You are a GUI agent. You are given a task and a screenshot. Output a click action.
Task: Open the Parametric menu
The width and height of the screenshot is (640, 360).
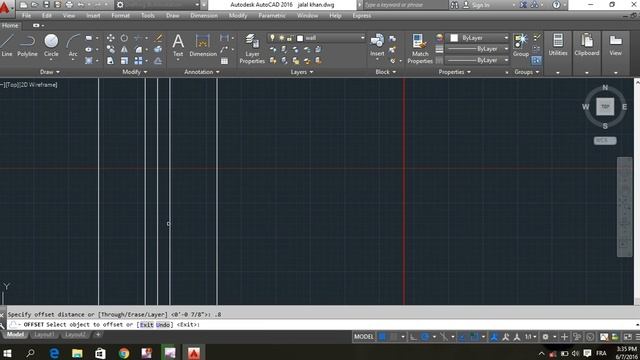(272, 16)
